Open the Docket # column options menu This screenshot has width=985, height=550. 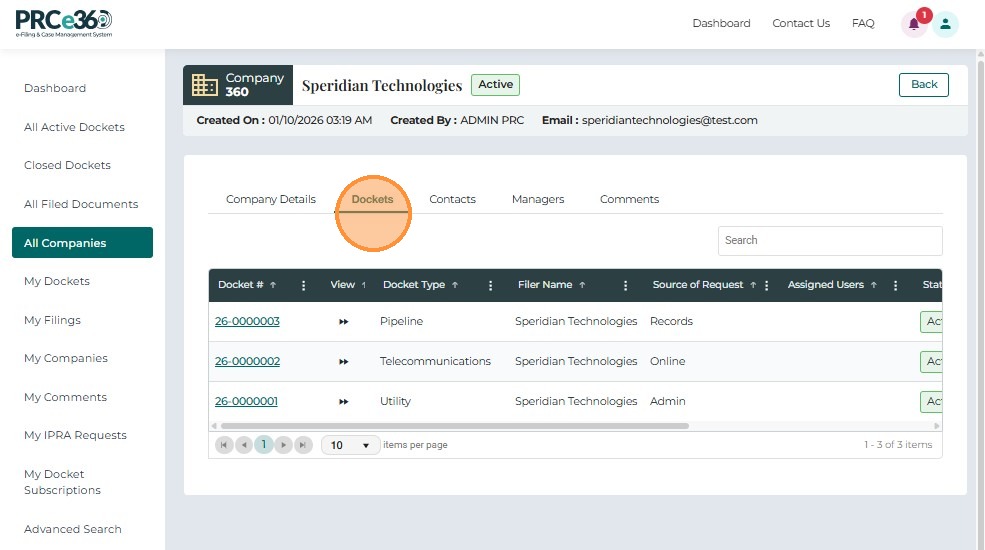304,285
